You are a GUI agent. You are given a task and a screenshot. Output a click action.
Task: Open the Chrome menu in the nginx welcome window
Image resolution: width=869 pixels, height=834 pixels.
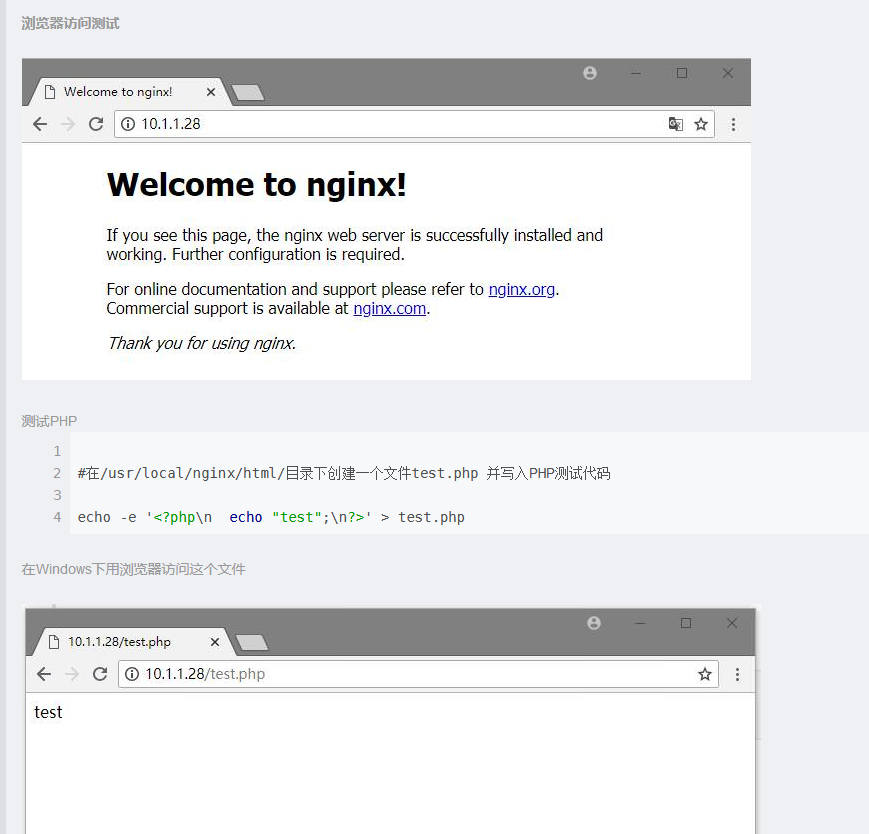coord(733,124)
